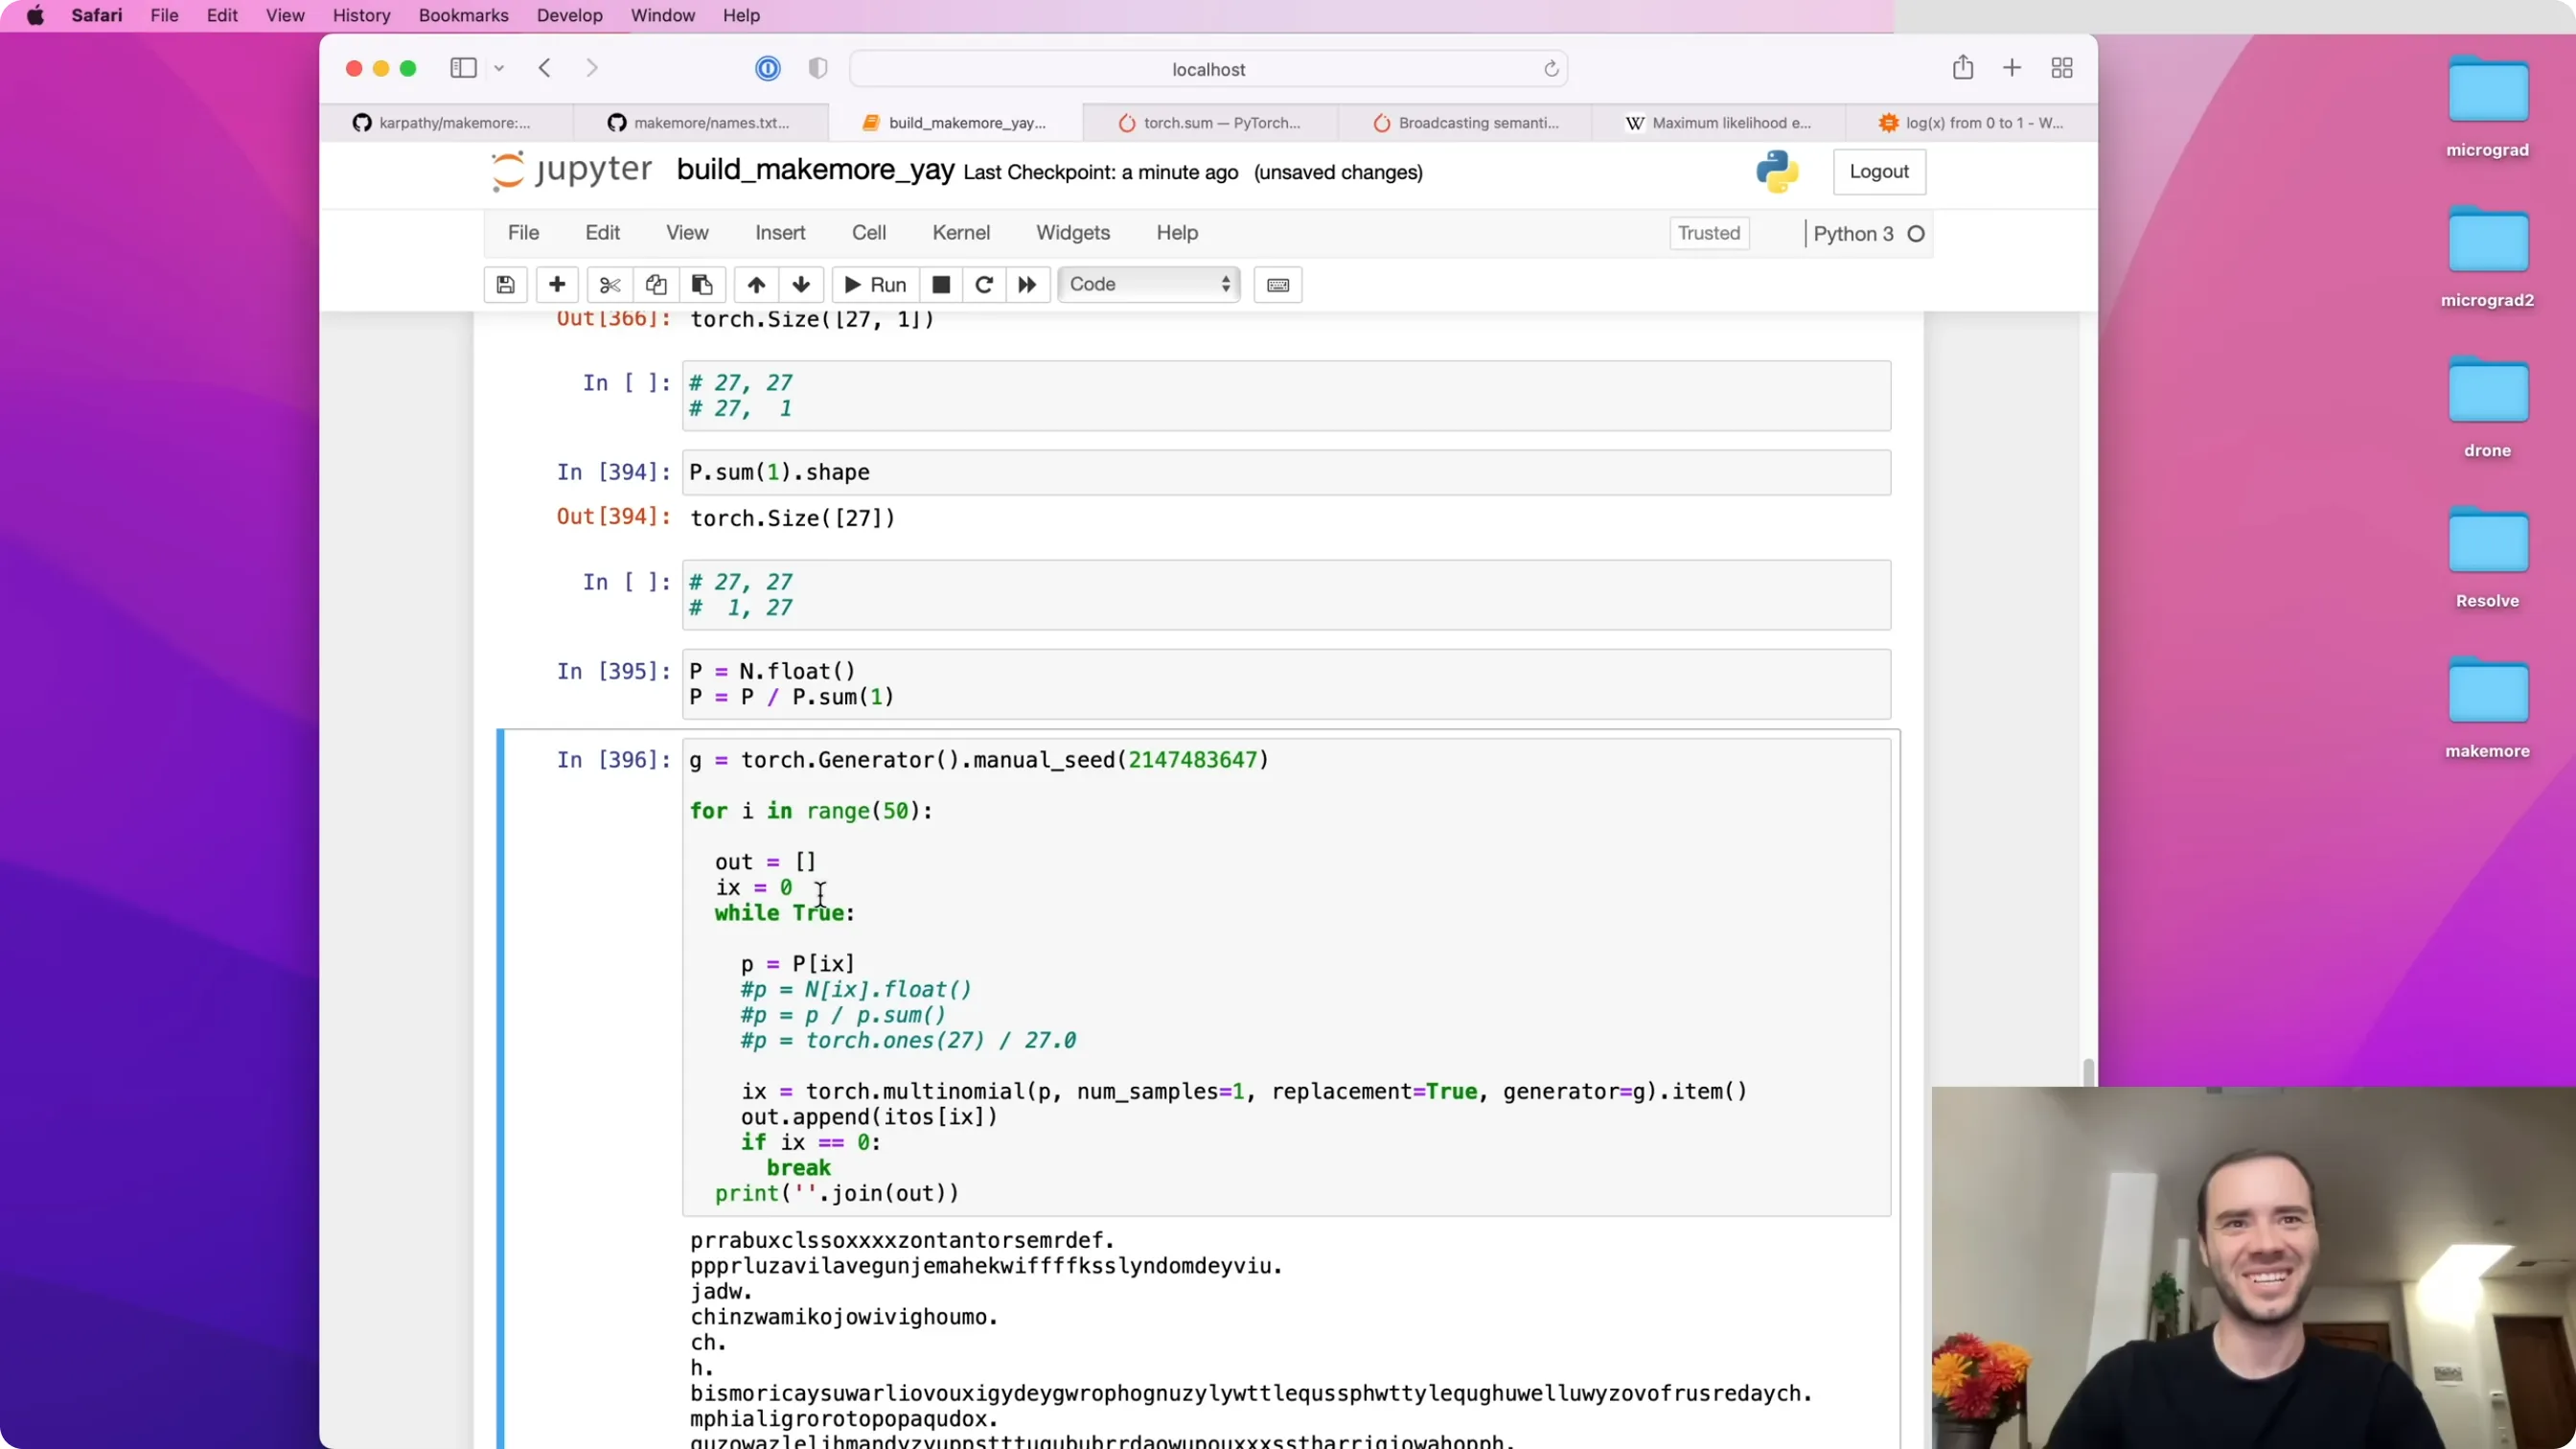Screen dimensions: 2576x1449
Task: Reload the localhost page
Action: (1551, 69)
